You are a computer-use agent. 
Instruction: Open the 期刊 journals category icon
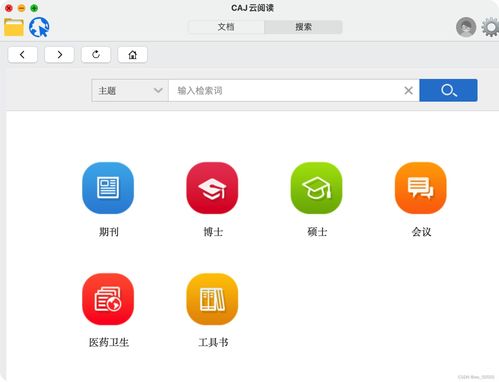(108, 188)
